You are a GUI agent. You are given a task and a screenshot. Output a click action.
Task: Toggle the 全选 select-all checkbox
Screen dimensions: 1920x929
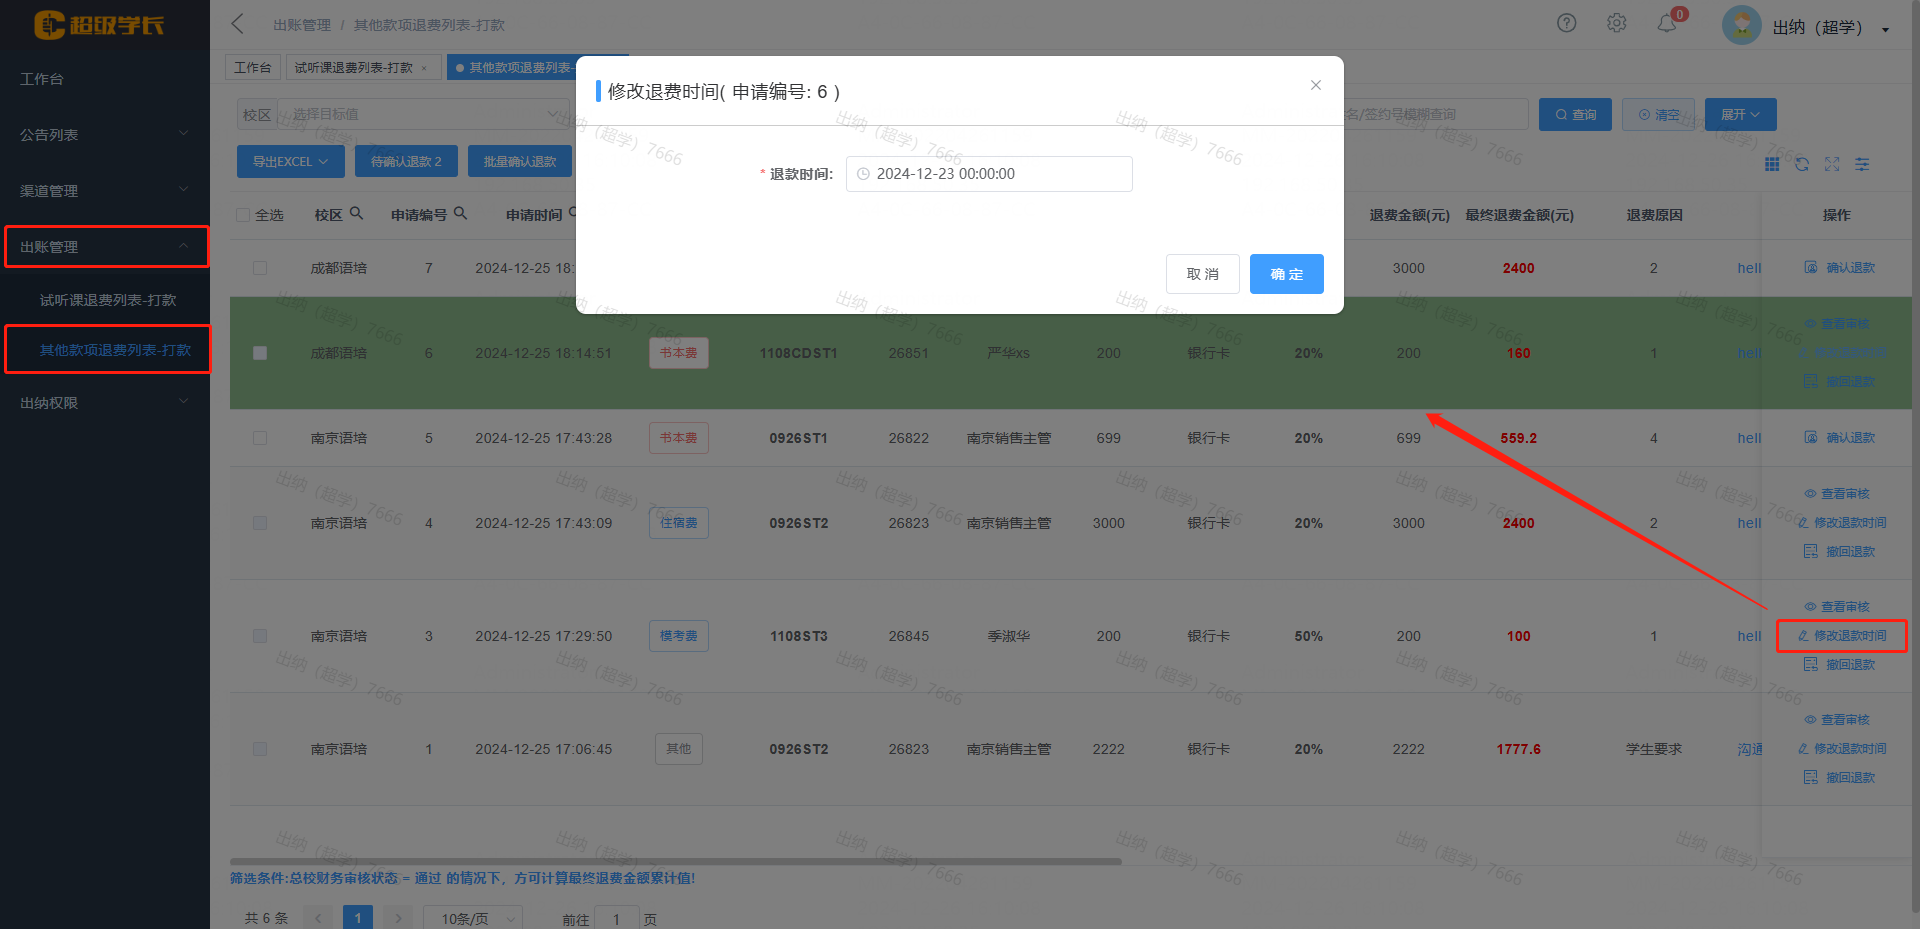[x=243, y=215]
